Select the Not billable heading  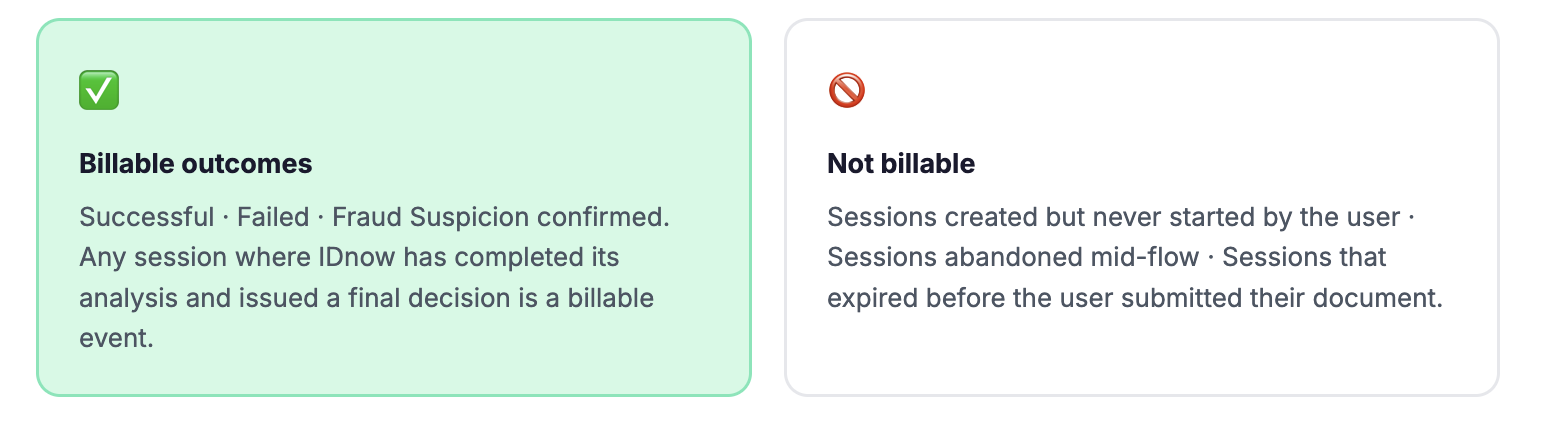coord(901,164)
